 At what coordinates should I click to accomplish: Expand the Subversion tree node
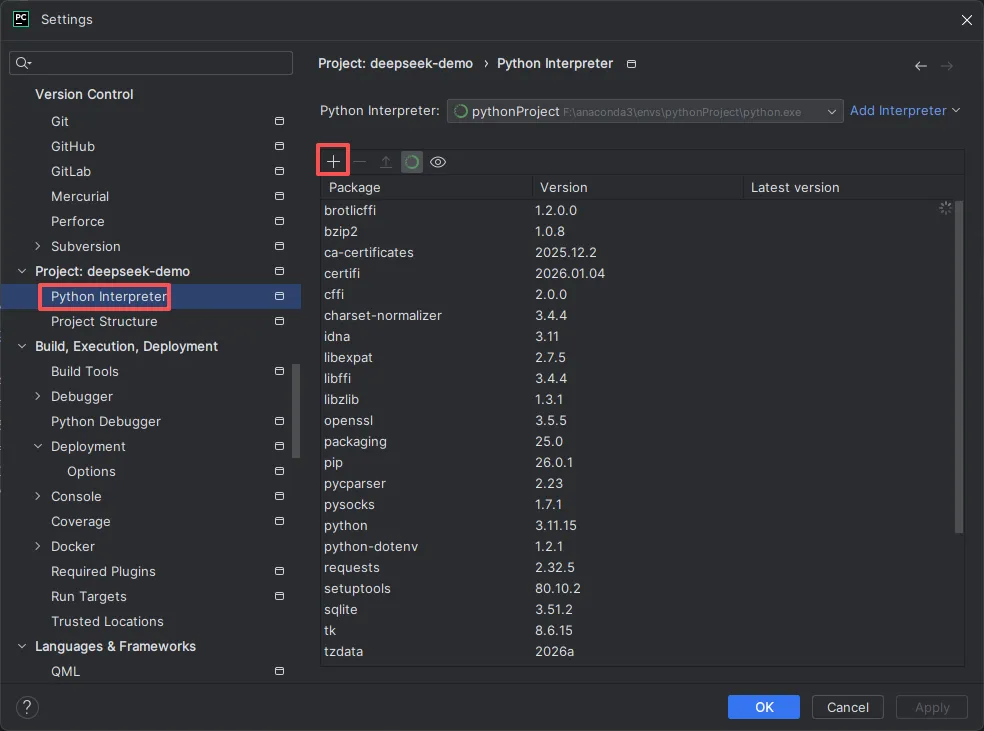[38, 246]
